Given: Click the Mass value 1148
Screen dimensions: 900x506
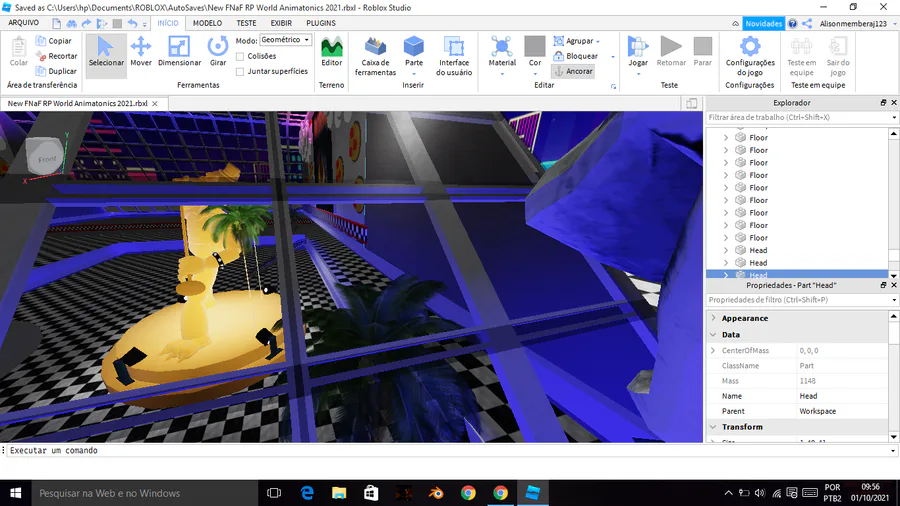Looking at the screenshot, I should pyautogui.click(x=807, y=381).
